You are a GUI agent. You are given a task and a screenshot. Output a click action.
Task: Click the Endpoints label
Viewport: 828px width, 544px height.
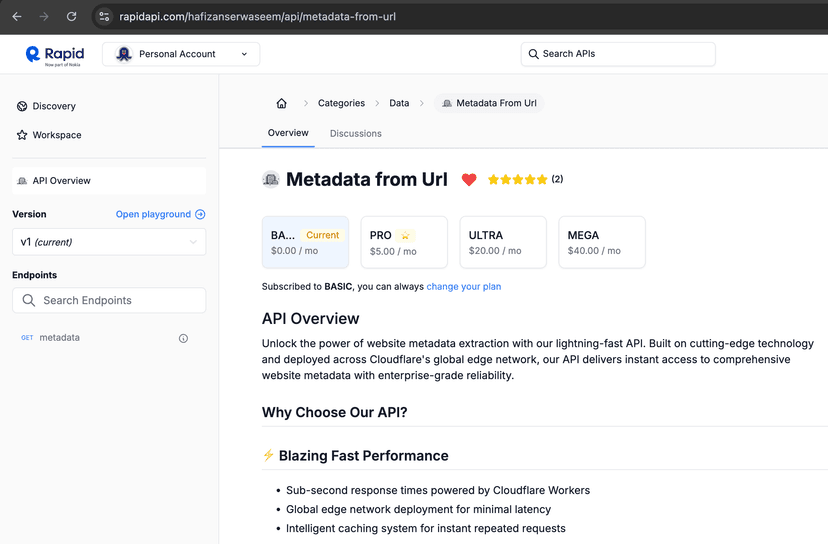(34, 275)
